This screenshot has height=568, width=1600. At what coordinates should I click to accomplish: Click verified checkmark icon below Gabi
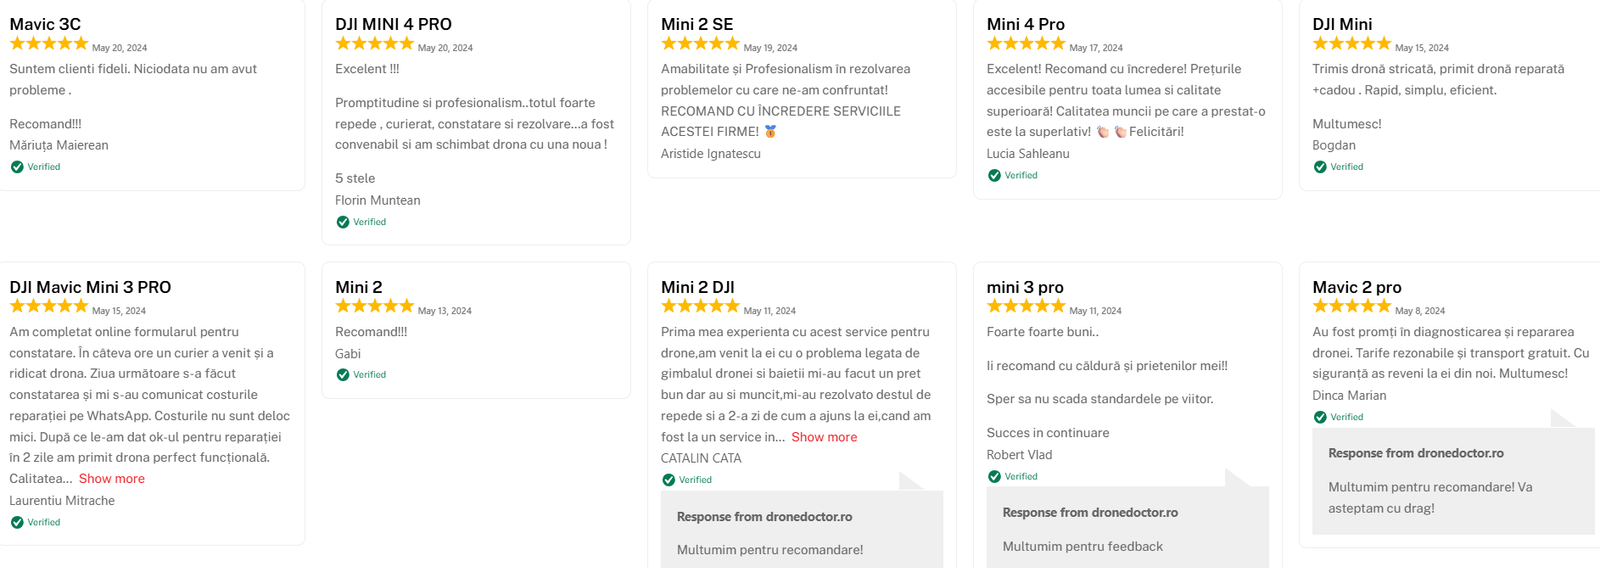pos(343,375)
